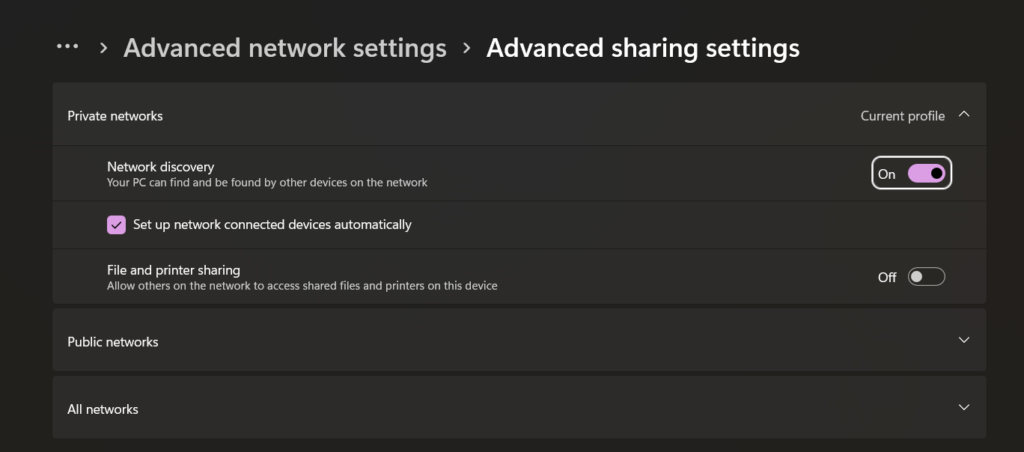Viewport: 1024px width, 452px height.
Task: Click the Current profile label
Action: pyautogui.click(x=902, y=116)
